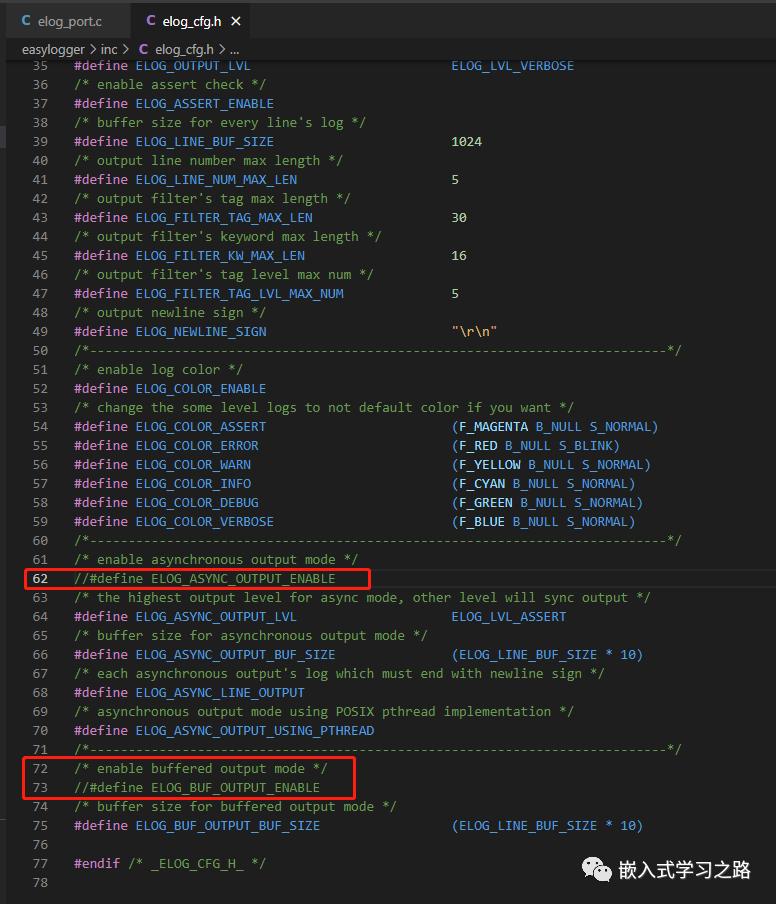Viewport: 776px width, 904px height.
Task: Click the ELOG_FILTER_TAG_LVL_MAX_NUM macro
Action: click(239, 293)
